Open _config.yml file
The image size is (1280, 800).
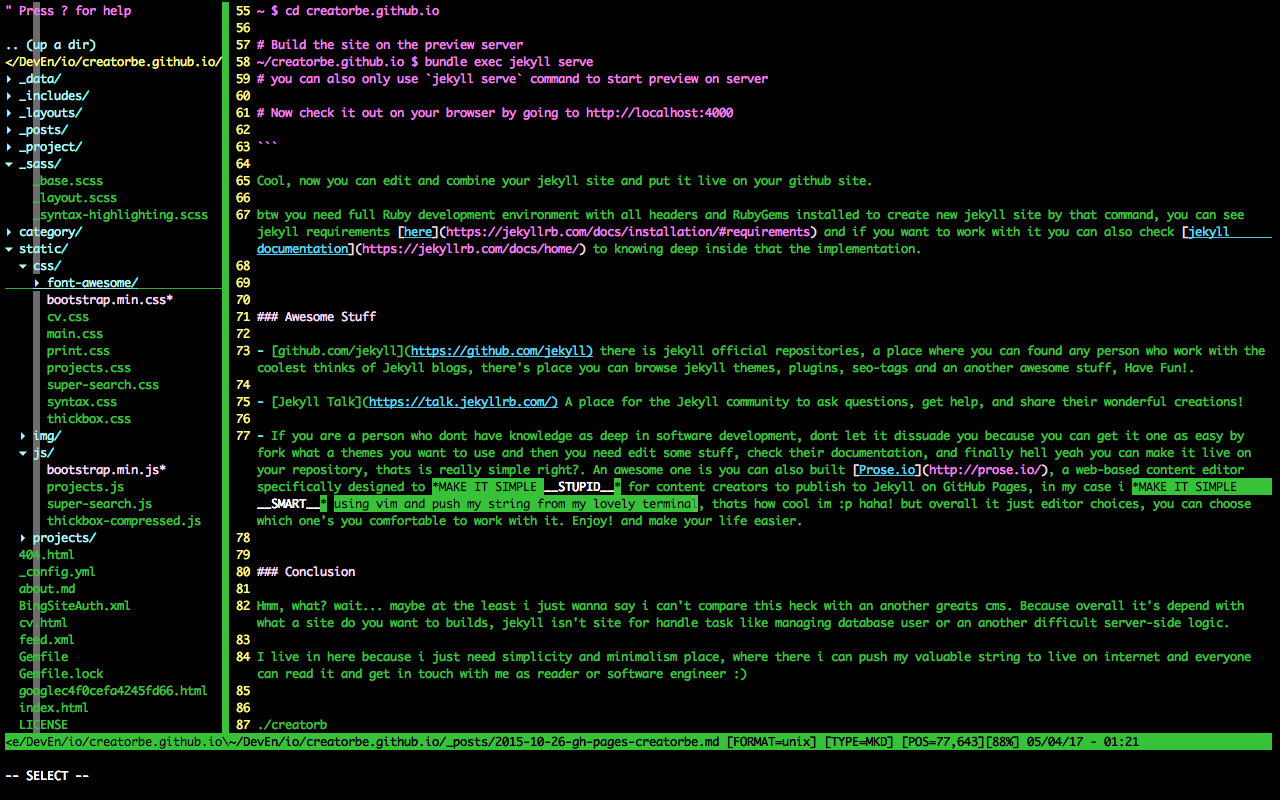[57, 572]
